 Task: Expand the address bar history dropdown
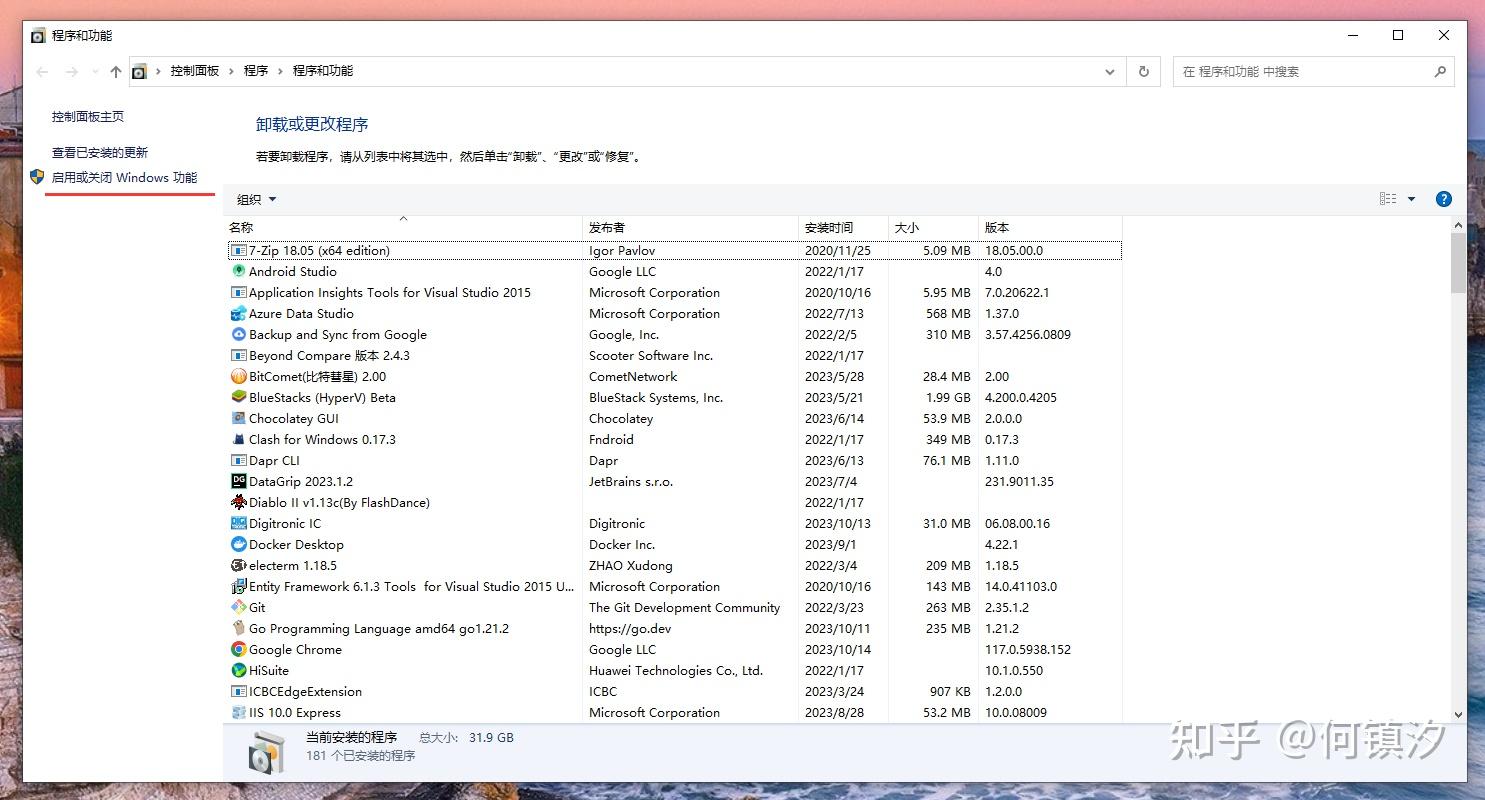pos(1110,71)
